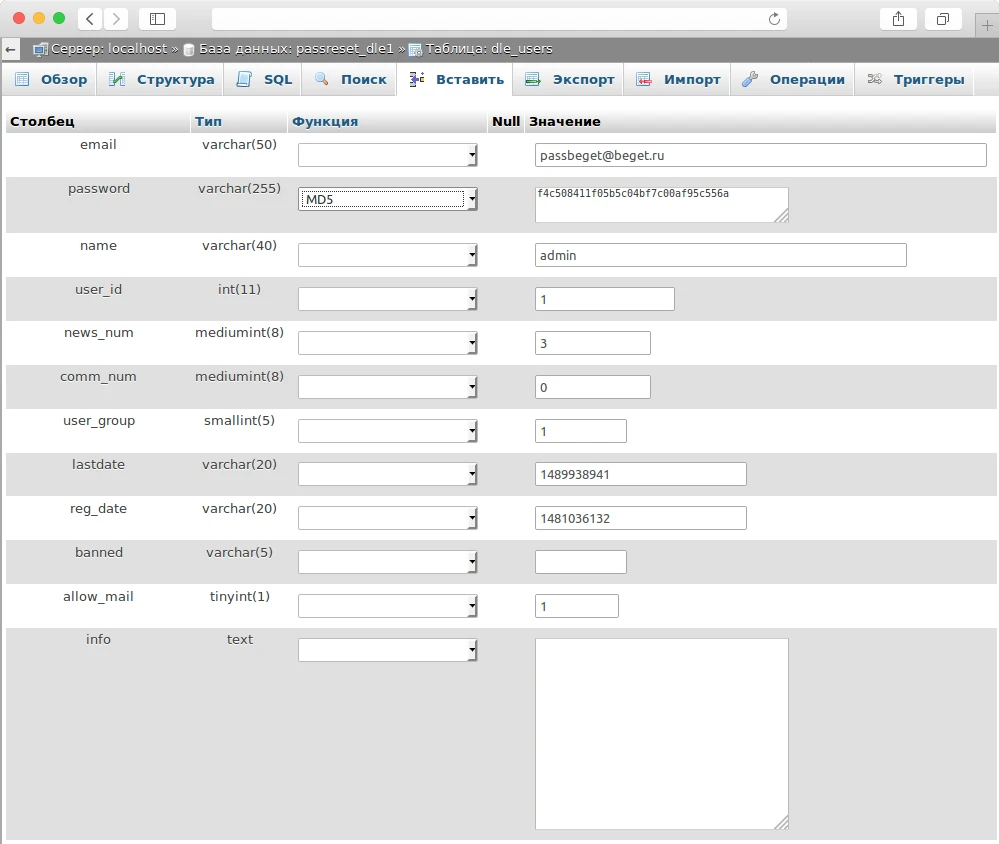999x844 pixels.
Task: Click the Функция column header link
Action: pos(324,121)
